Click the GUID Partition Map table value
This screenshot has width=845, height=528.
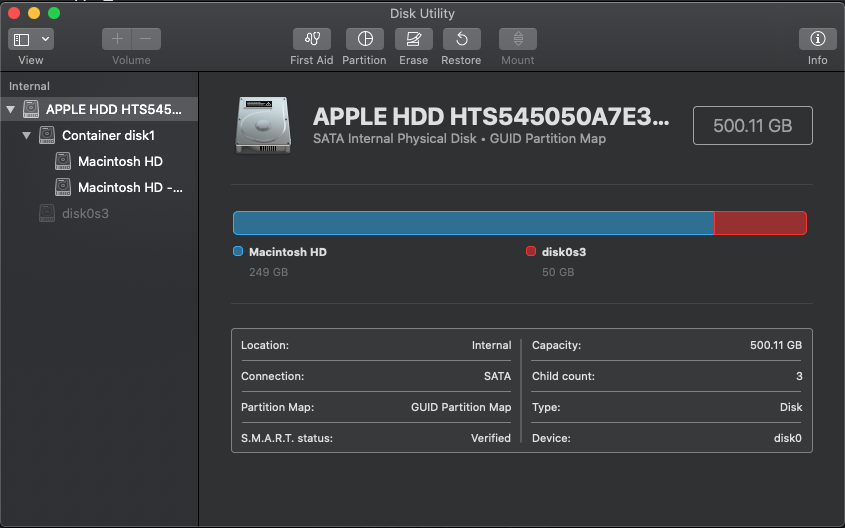pos(461,407)
